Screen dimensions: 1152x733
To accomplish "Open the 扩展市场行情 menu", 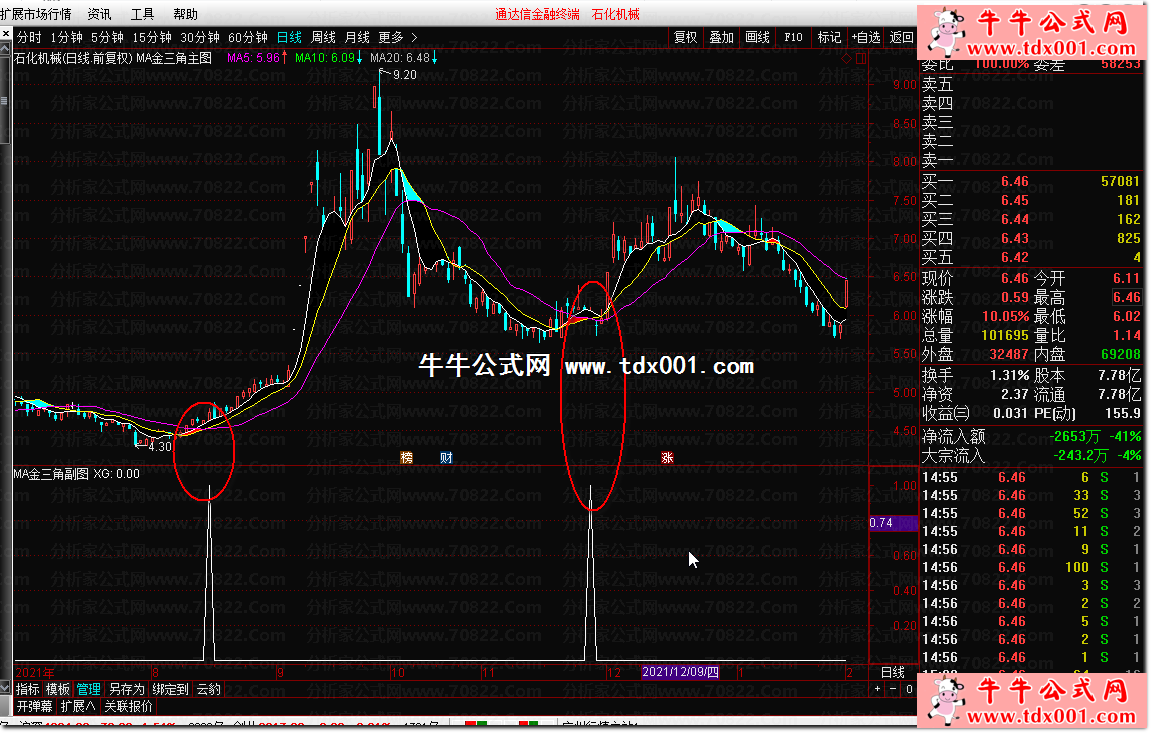I will (x=36, y=14).
